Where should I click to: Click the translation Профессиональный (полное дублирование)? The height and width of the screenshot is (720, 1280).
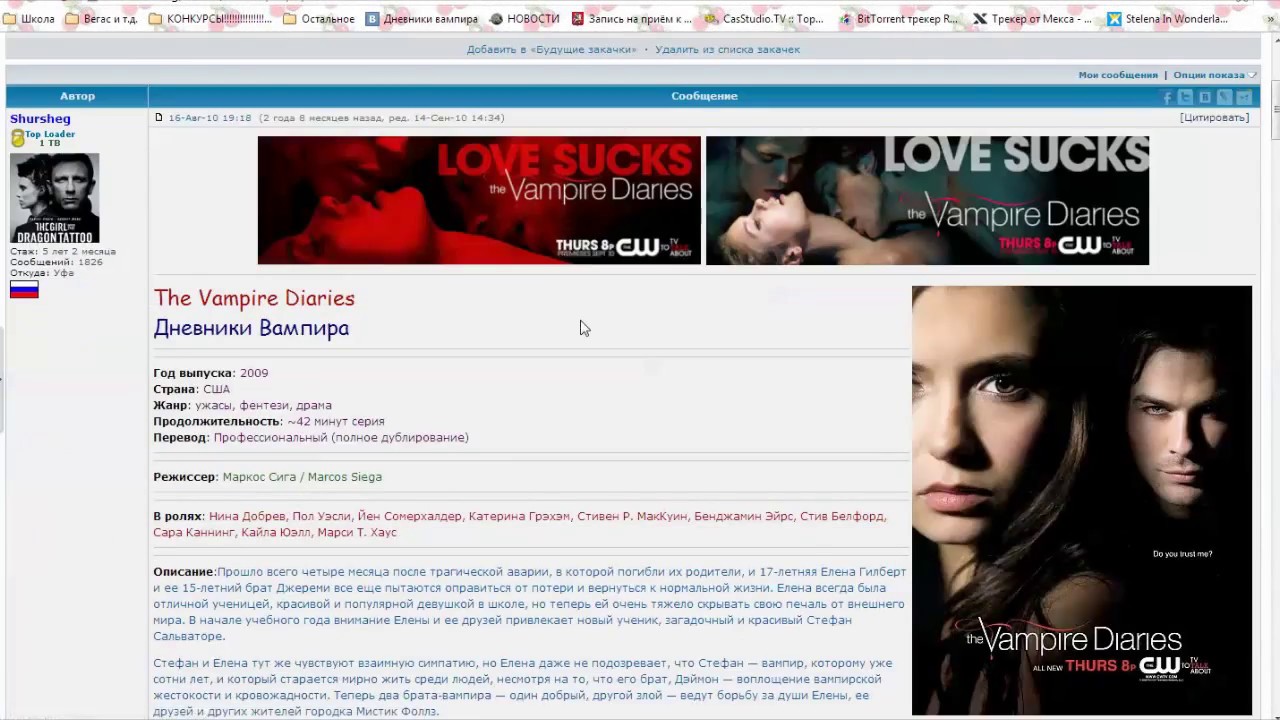341,437
